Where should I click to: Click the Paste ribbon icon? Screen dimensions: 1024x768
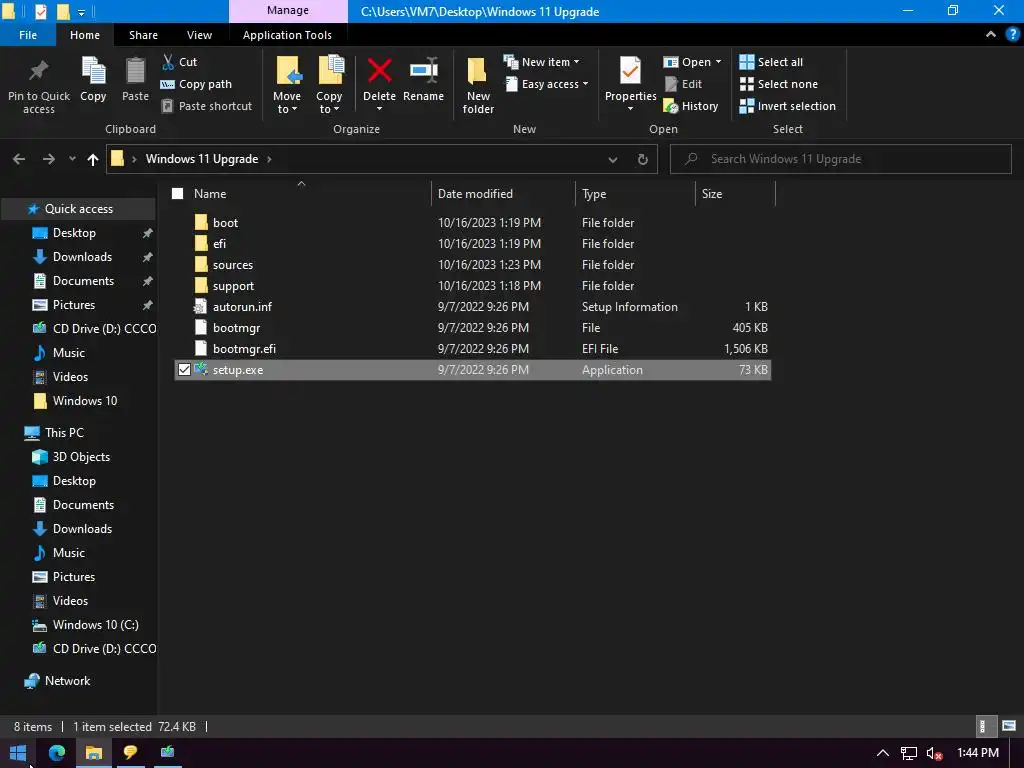[x=135, y=71]
